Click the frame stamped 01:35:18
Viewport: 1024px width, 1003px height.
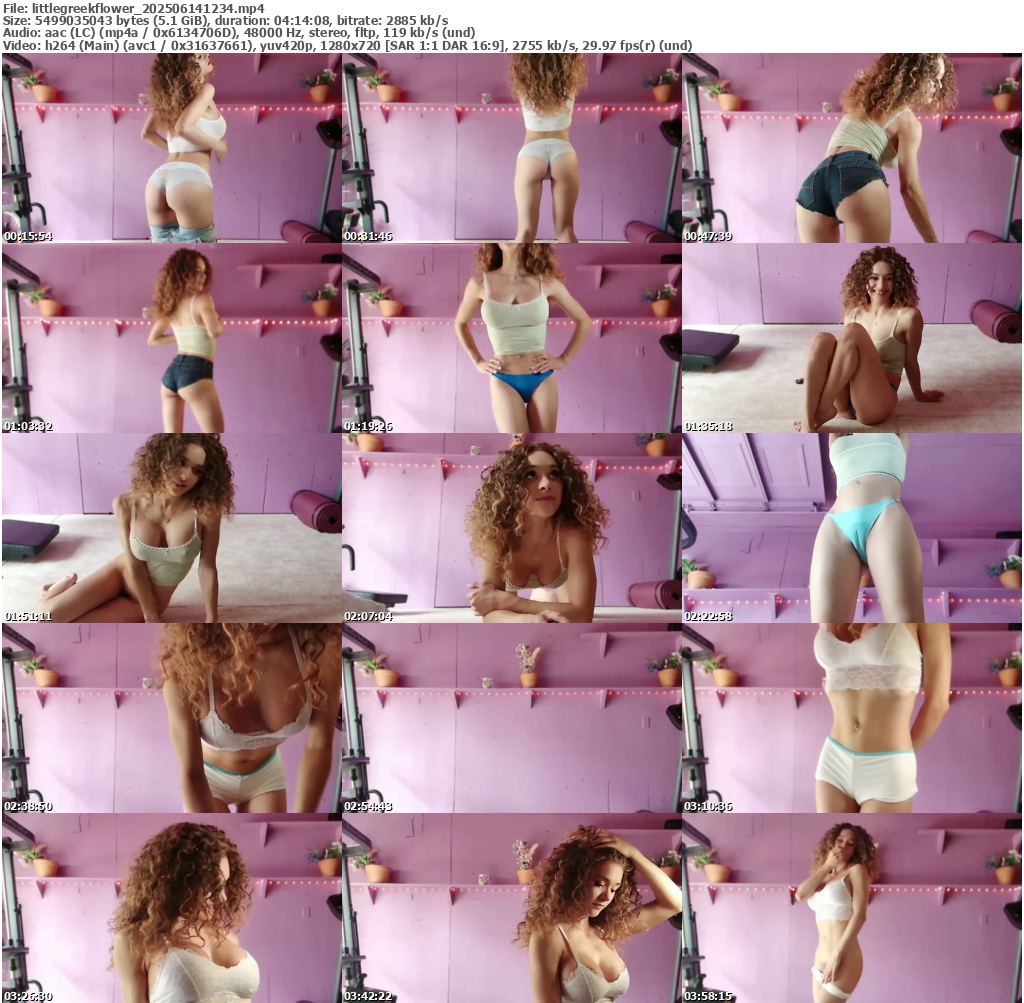pyautogui.click(x=851, y=338)
